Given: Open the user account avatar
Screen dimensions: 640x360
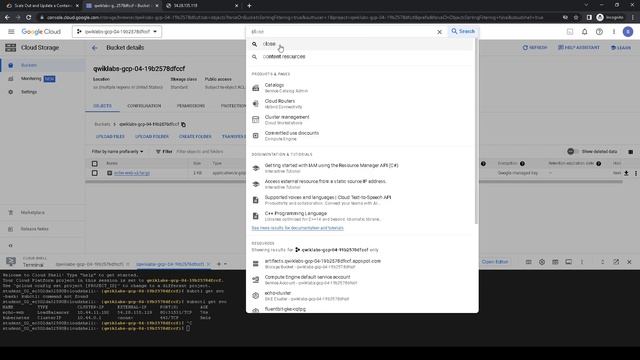Looking at the screenshot, I should [x=628, y=31].
